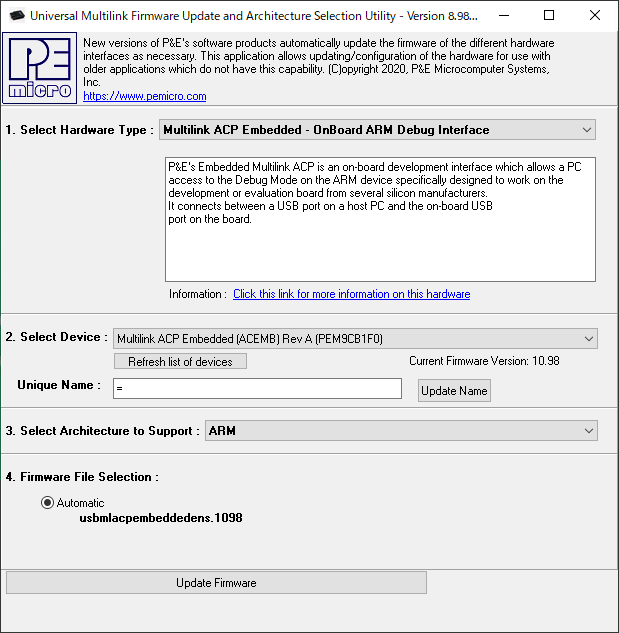Click the Update Name button
Viewport: 619px width, 633px height.
454,390
